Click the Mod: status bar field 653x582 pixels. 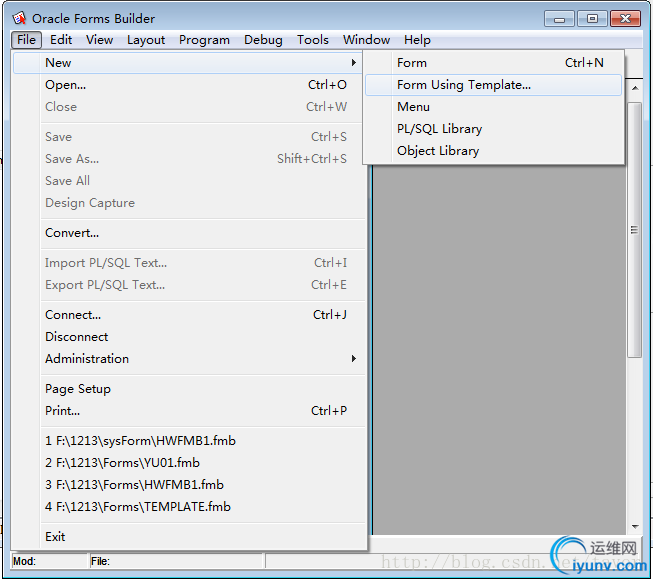coord(50,562)
